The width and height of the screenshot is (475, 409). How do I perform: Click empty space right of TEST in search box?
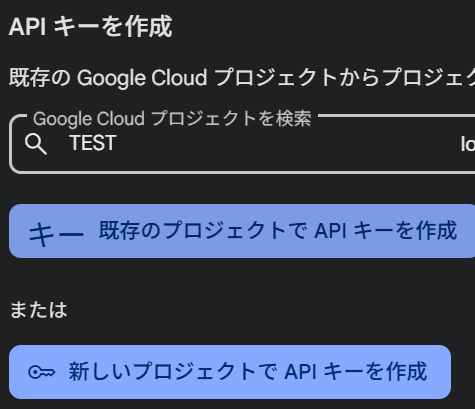(287, 144)
